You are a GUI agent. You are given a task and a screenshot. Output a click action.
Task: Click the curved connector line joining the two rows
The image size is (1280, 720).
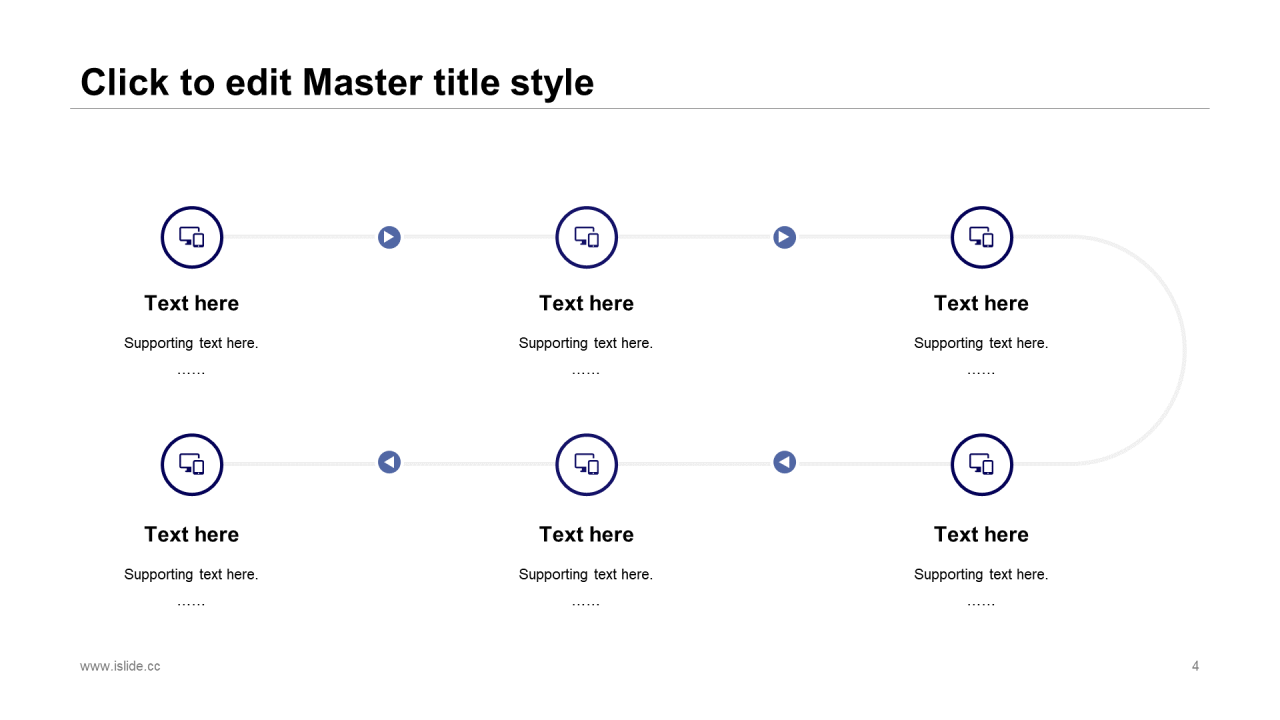point(1185,350)
